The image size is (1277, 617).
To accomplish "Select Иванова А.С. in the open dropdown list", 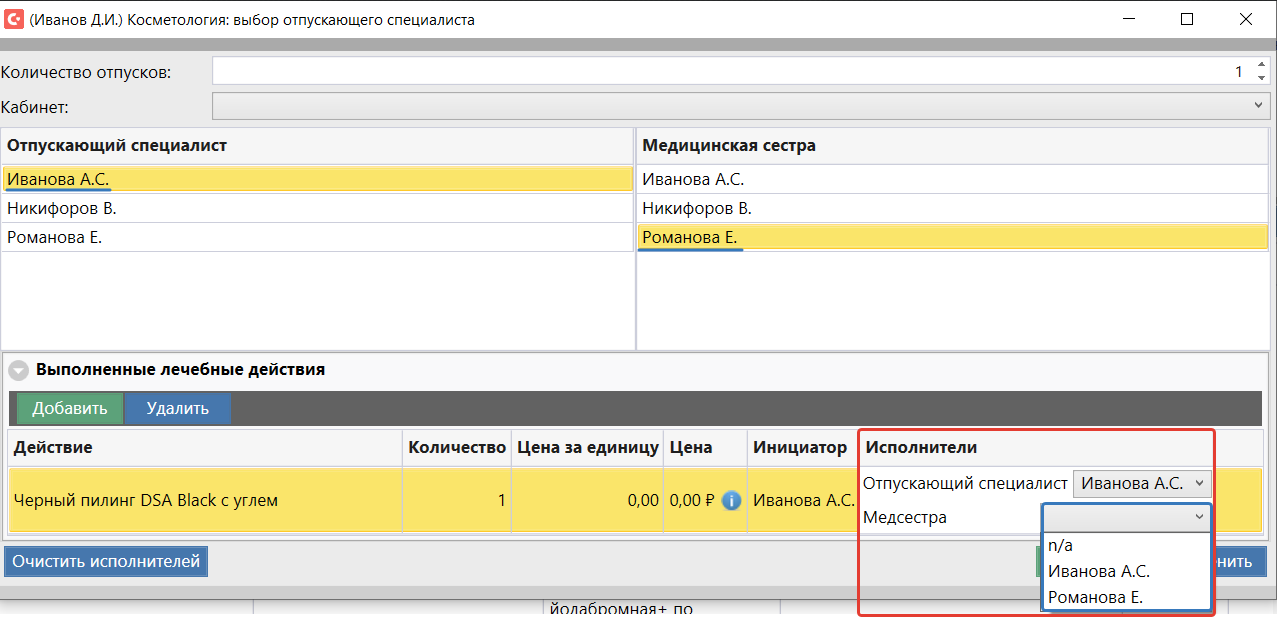I will click(1098, 571).
